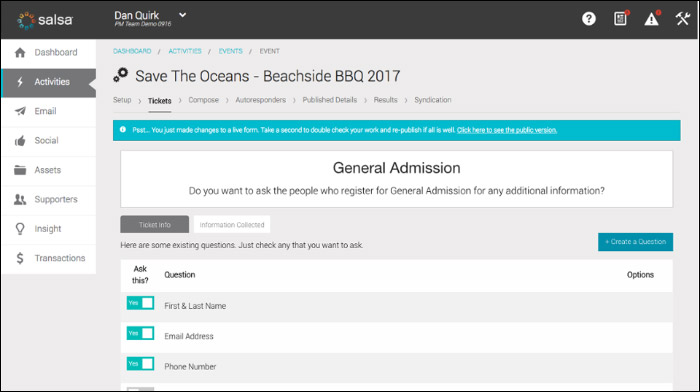Viewport: 700px width, 392px height.
Task: Turn off the First & Last Name toggle
Action: (140, 303)
